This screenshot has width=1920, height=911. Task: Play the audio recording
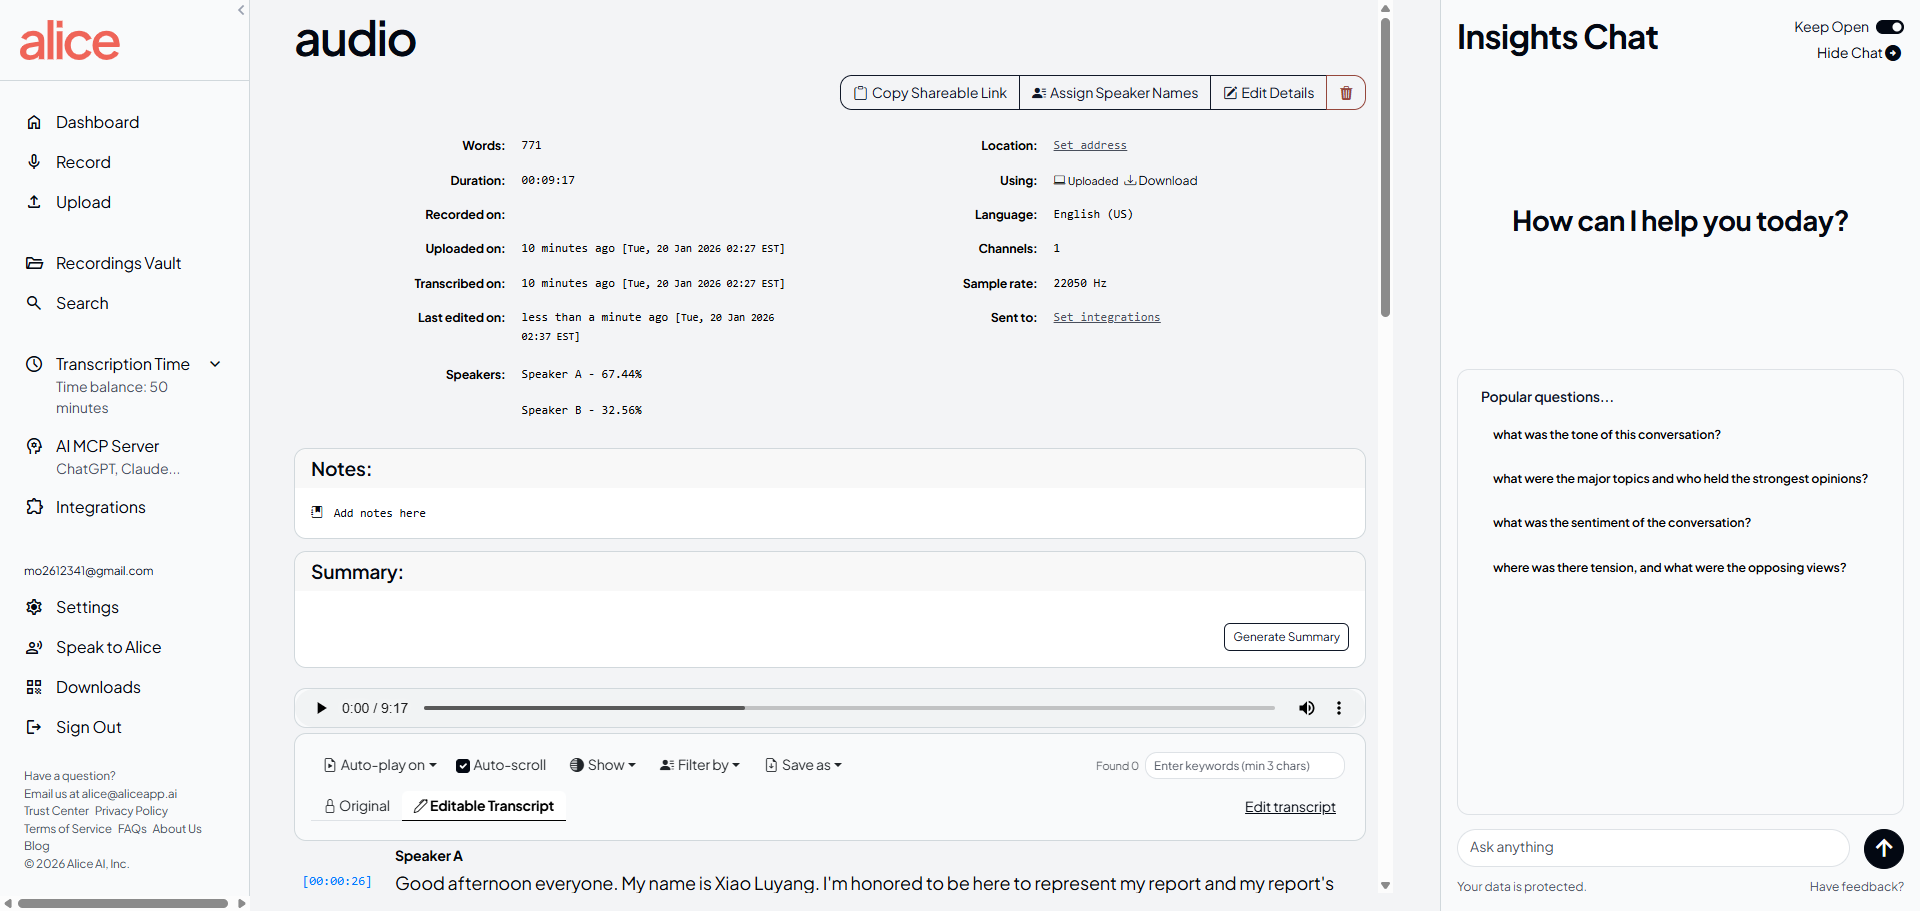321,708
